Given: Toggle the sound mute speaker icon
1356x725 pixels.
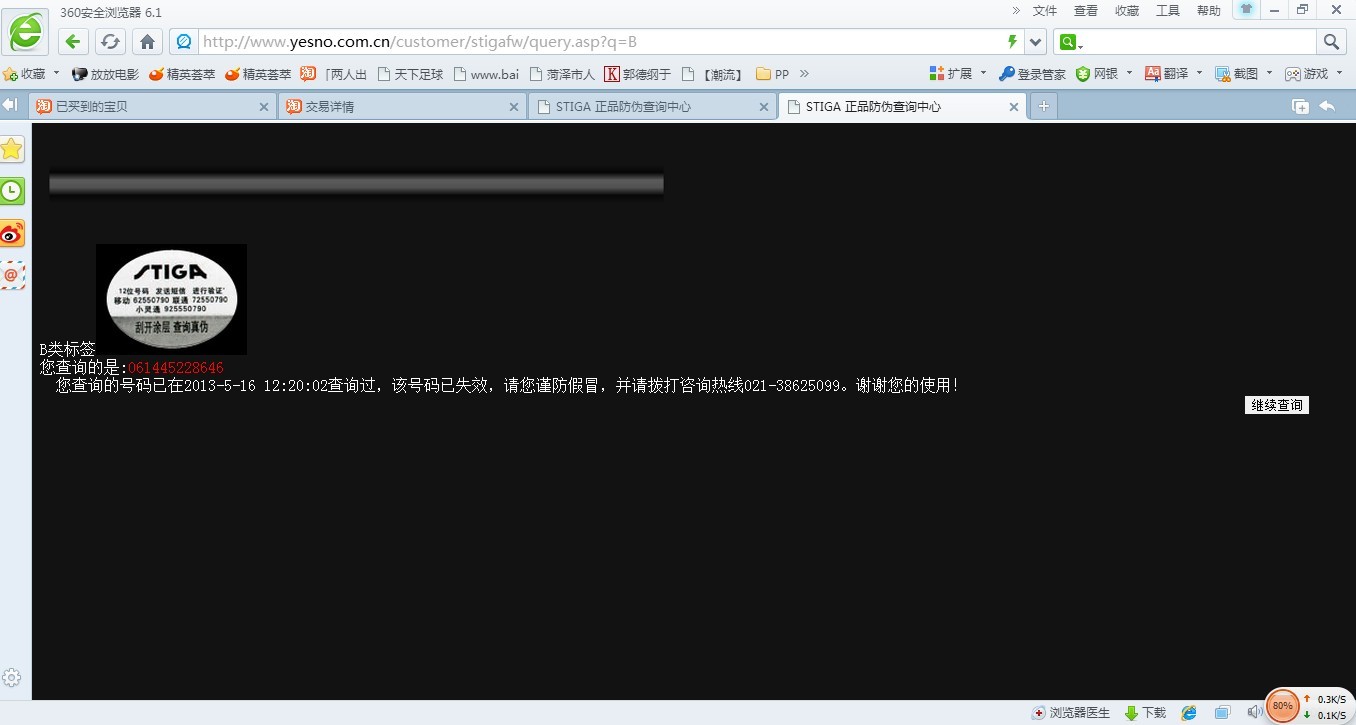Looking at the screenshot, I should click(x=1254, y=713).
